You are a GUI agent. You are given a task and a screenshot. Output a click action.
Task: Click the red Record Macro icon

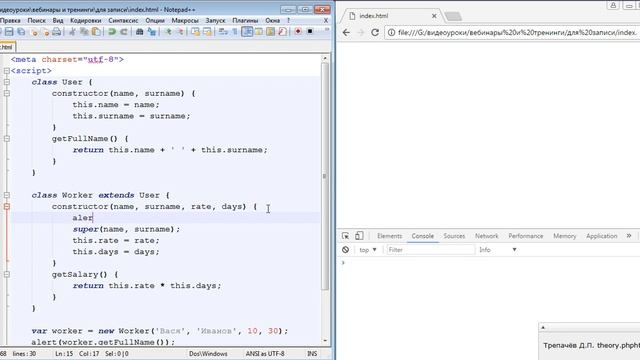[298, 31]
